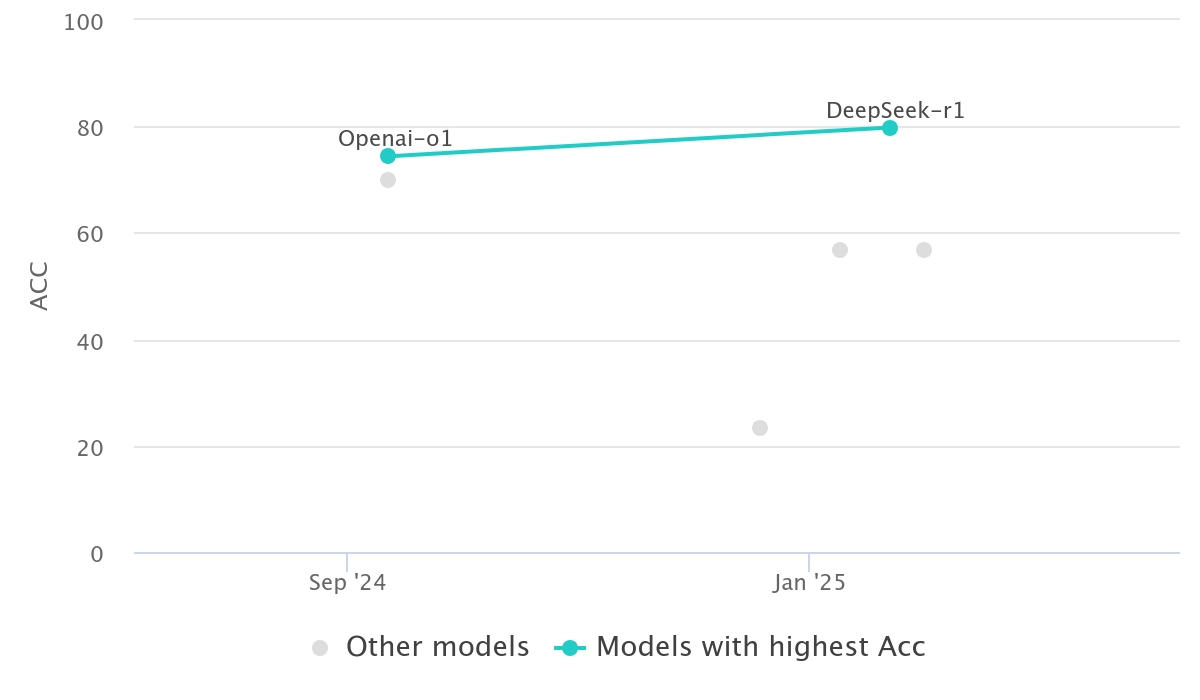Click the "Openai-o1" data label
The image size is (1200, 700).
pos(395,139)
